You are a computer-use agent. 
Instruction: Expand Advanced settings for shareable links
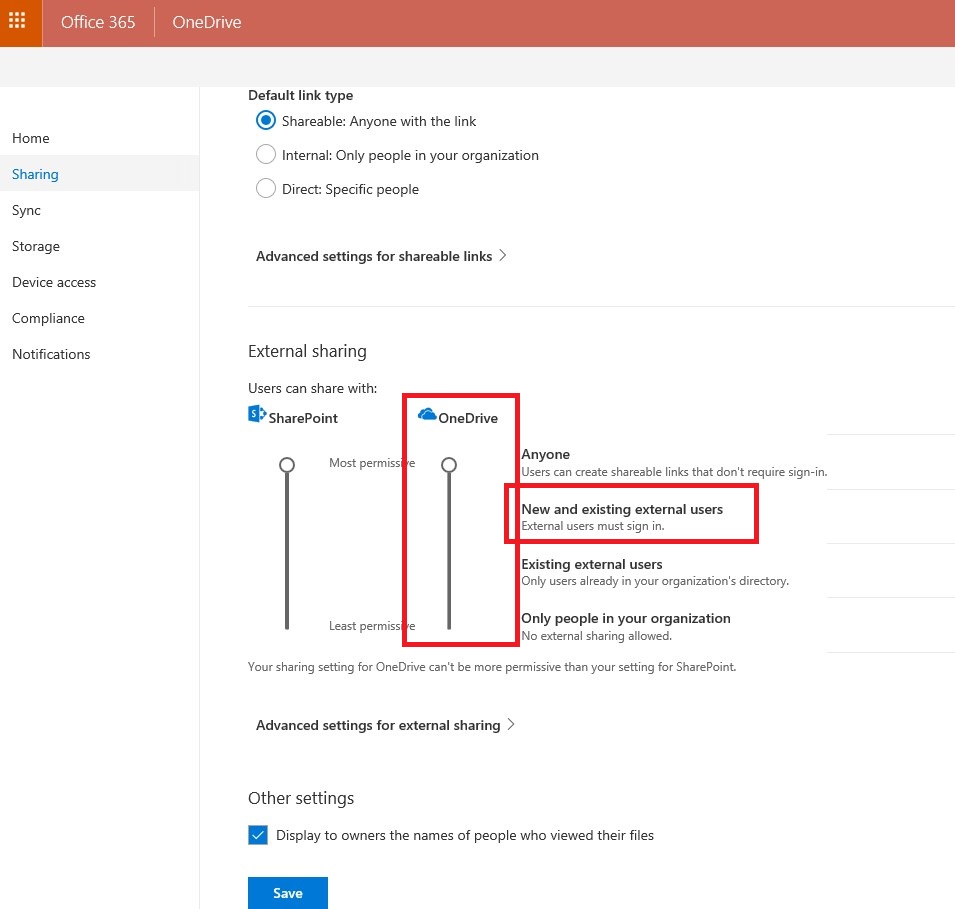(381, 256)
